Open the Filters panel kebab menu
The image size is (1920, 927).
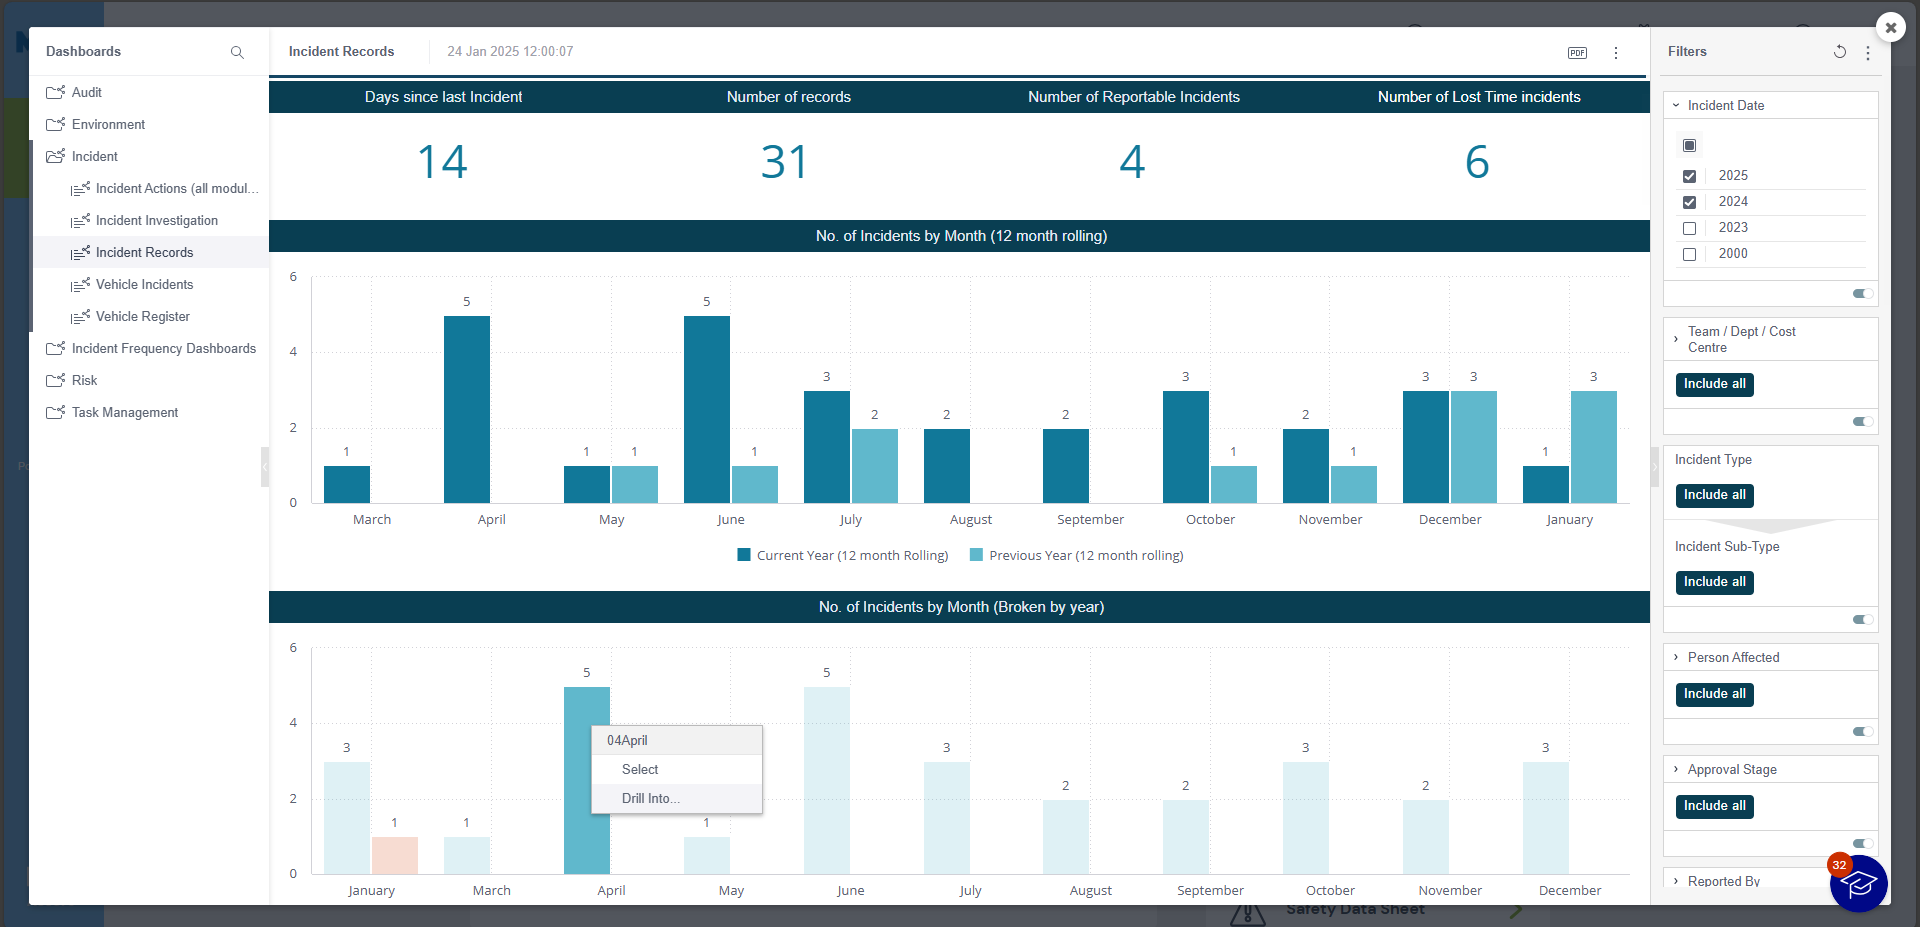coord(1868,53)
